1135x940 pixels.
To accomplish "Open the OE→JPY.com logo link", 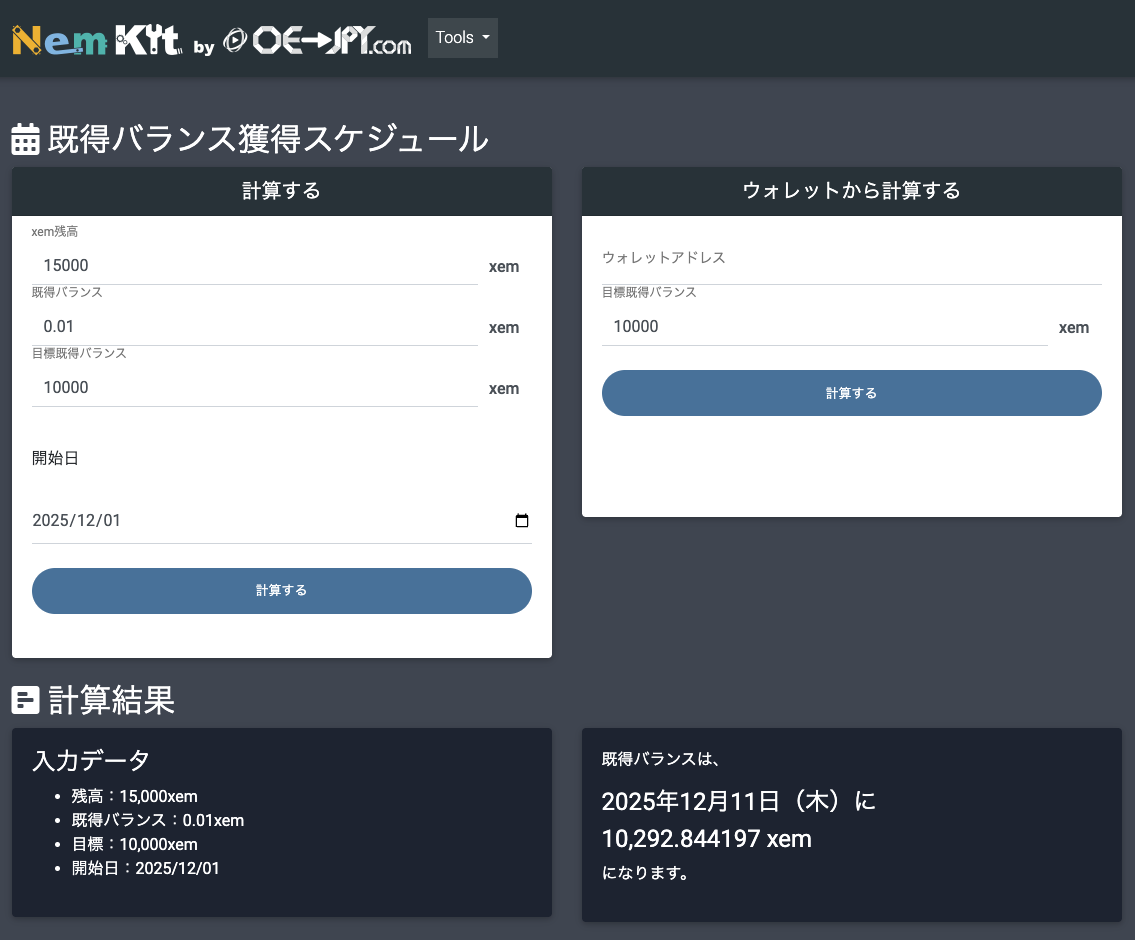I will [x=317, y=40].
